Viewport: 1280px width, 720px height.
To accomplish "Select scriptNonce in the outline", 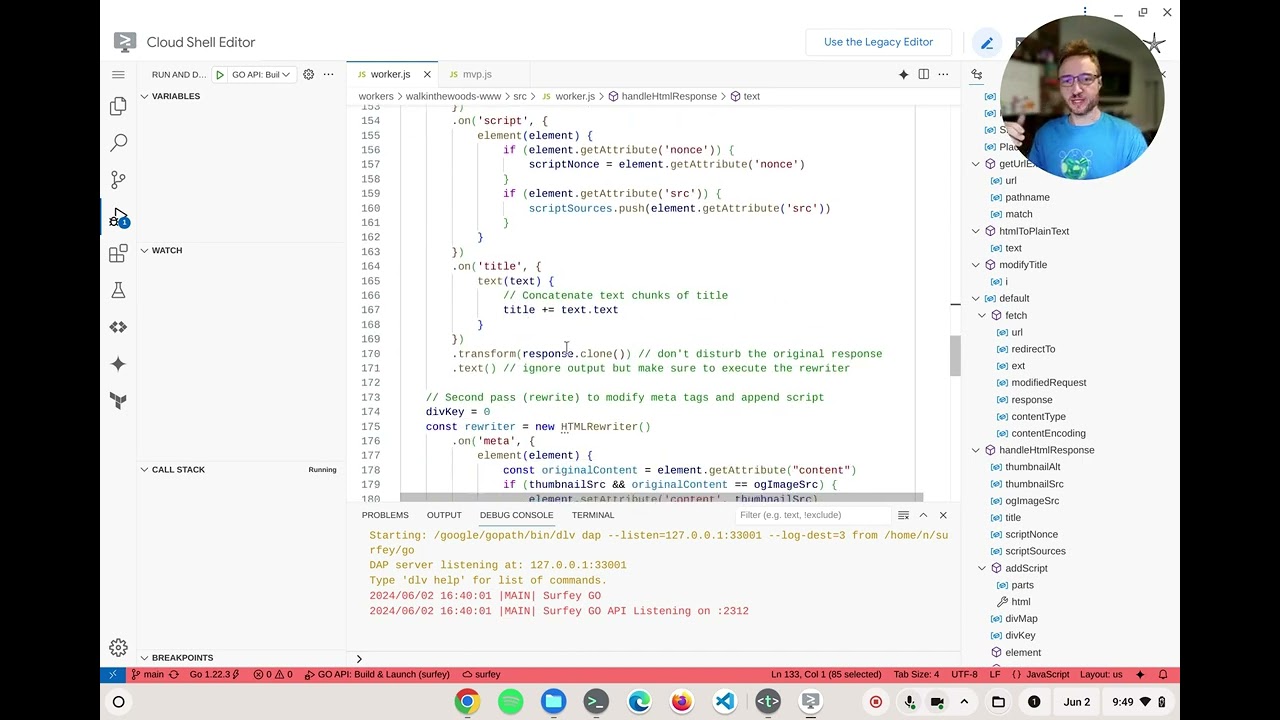I will pyautogui.click(x=1031, y=534).
